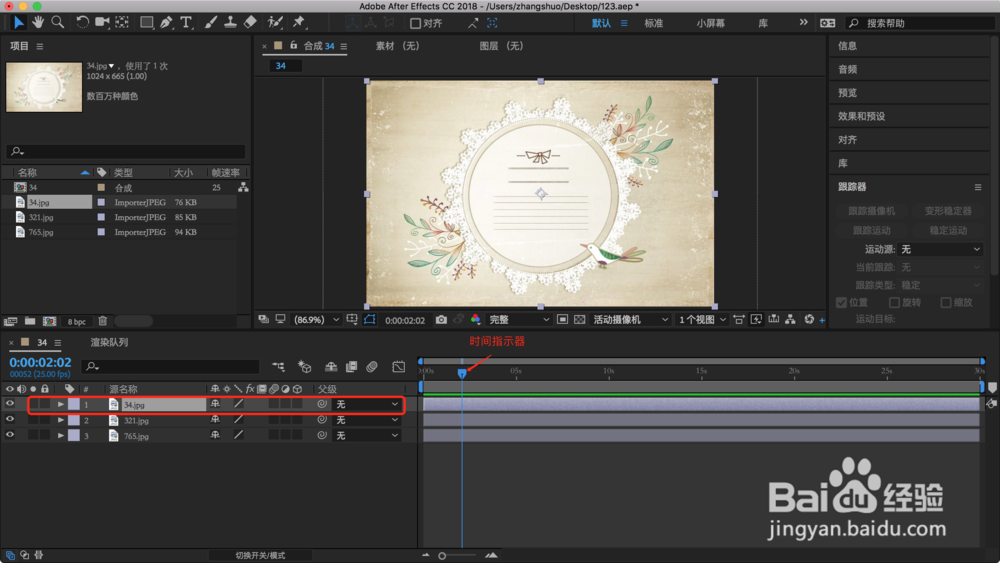Select the Eraser tool
The image size is (1000, 563).
click(x=250, y=22)
